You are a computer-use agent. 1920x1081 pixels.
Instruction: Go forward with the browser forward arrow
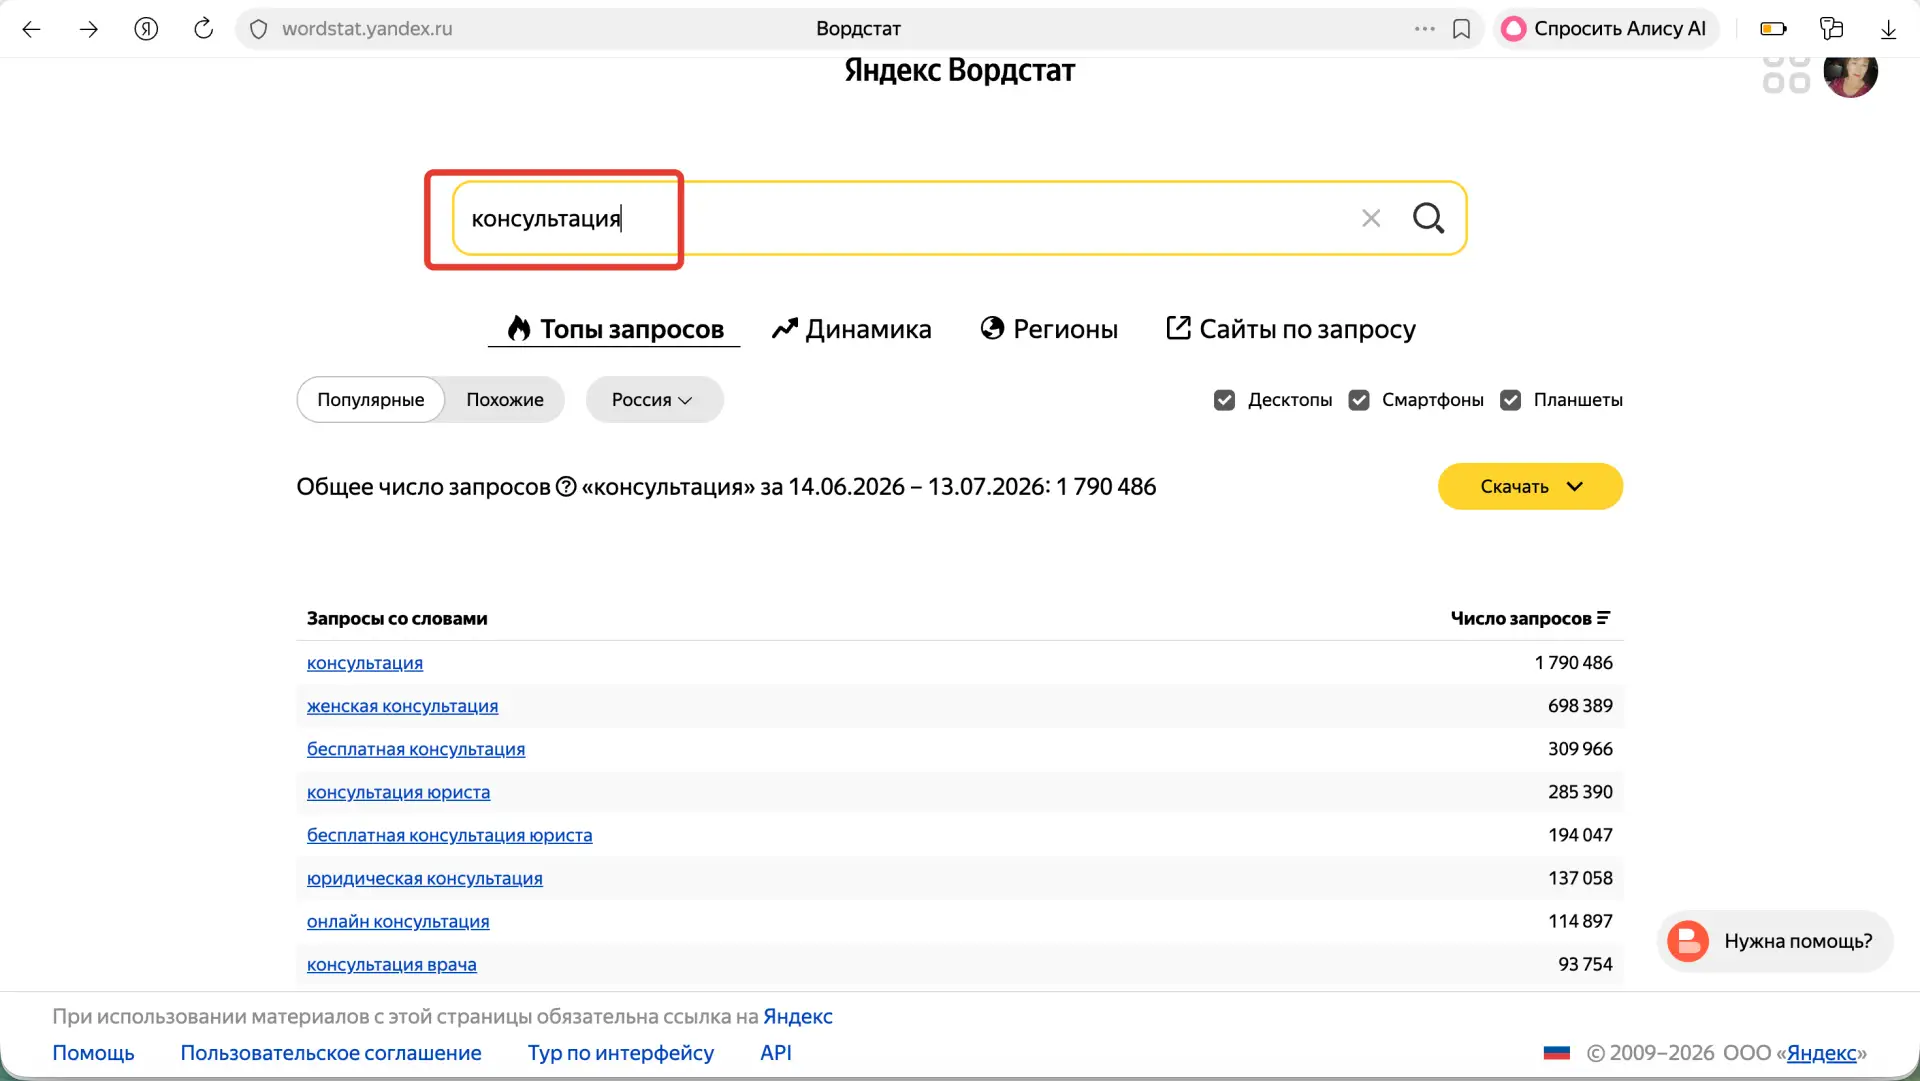click(x=89, y=29)
